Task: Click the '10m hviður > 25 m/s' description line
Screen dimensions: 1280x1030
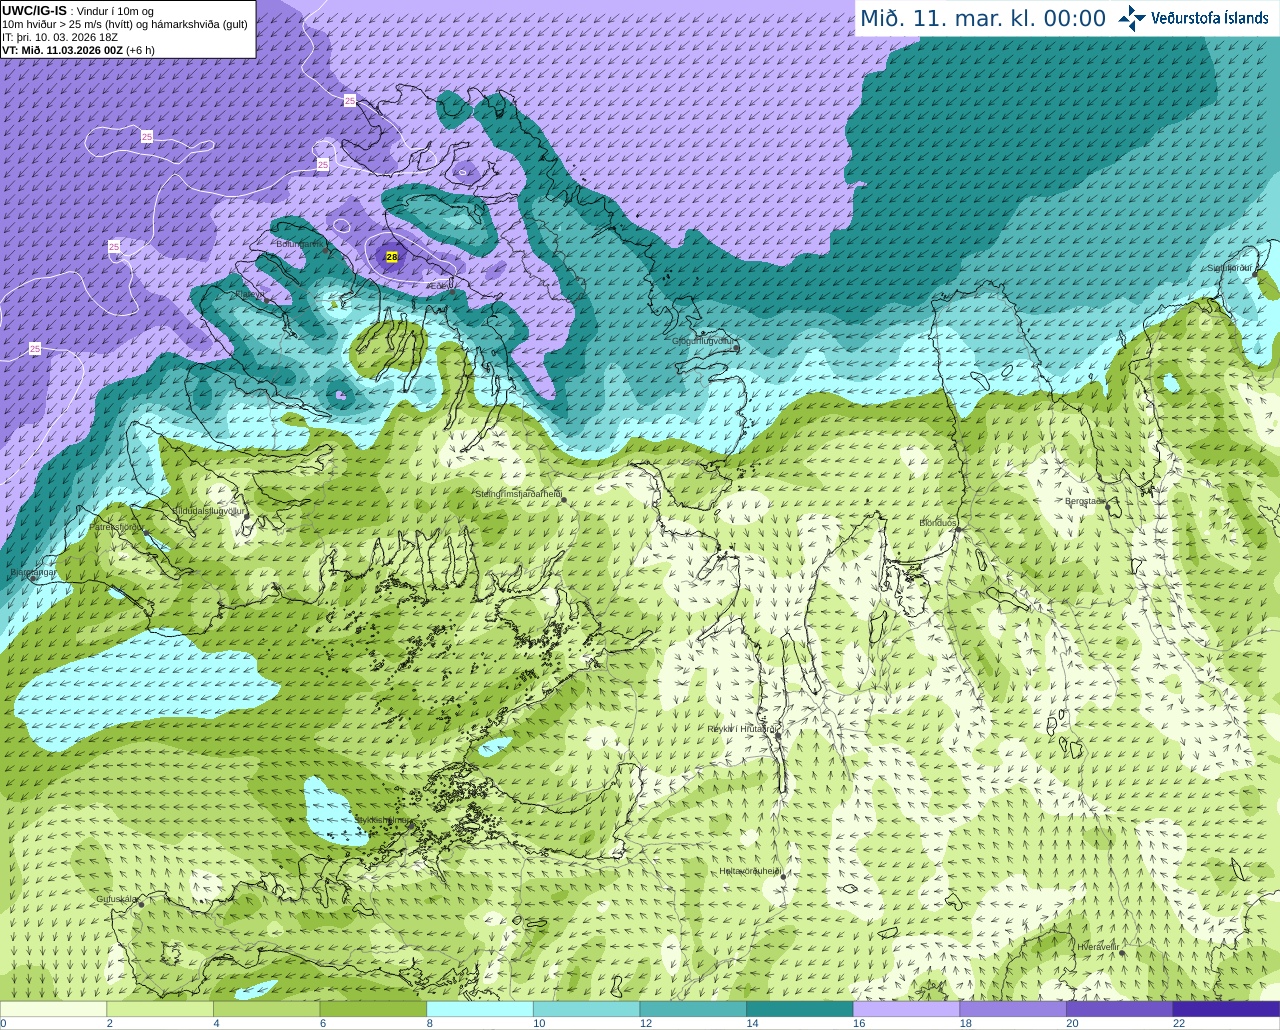Action: click(x=125, y=24)
